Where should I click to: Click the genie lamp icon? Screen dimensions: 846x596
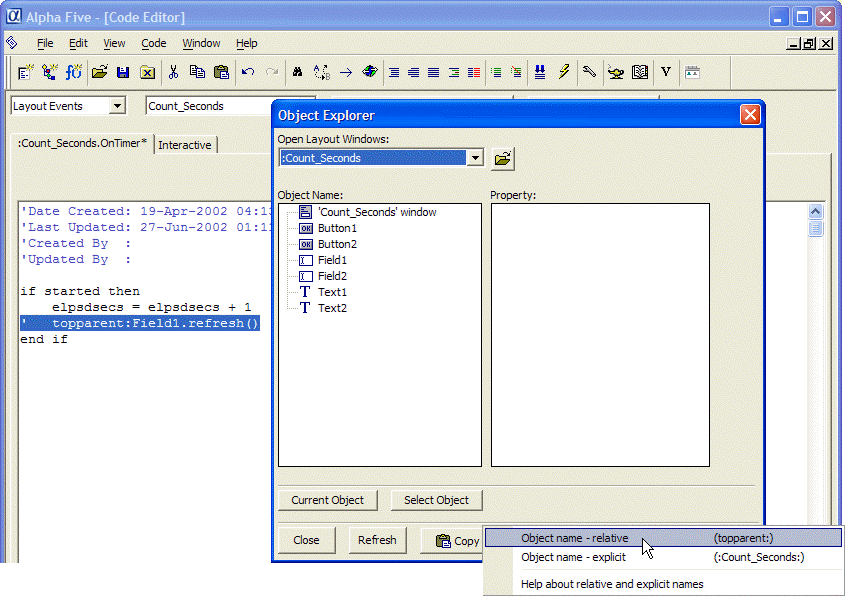[616, 72]
